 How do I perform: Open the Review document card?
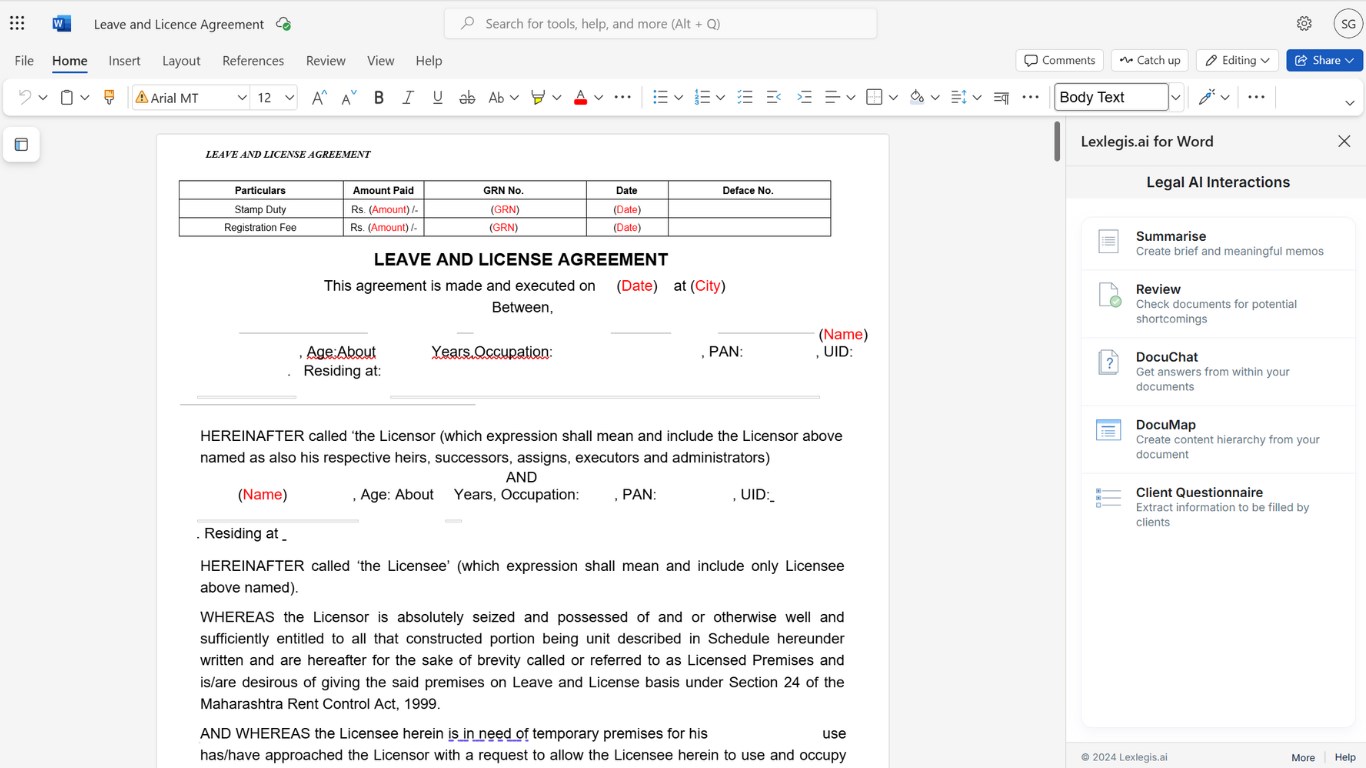click(x=1218, y=303)
